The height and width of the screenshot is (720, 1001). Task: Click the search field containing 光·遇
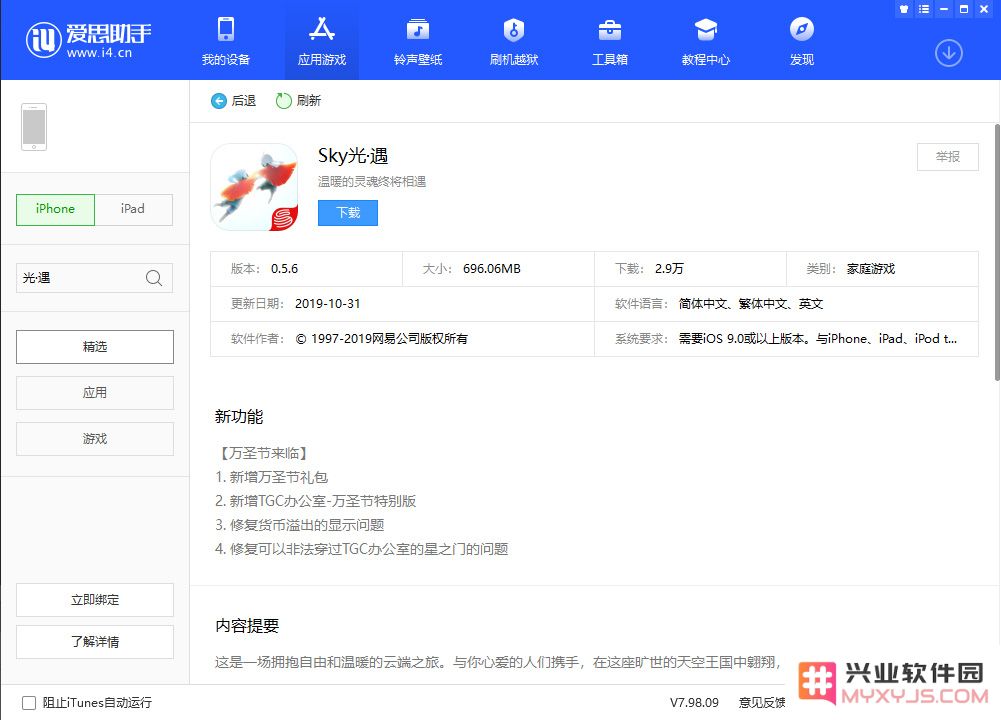[94, 278]
